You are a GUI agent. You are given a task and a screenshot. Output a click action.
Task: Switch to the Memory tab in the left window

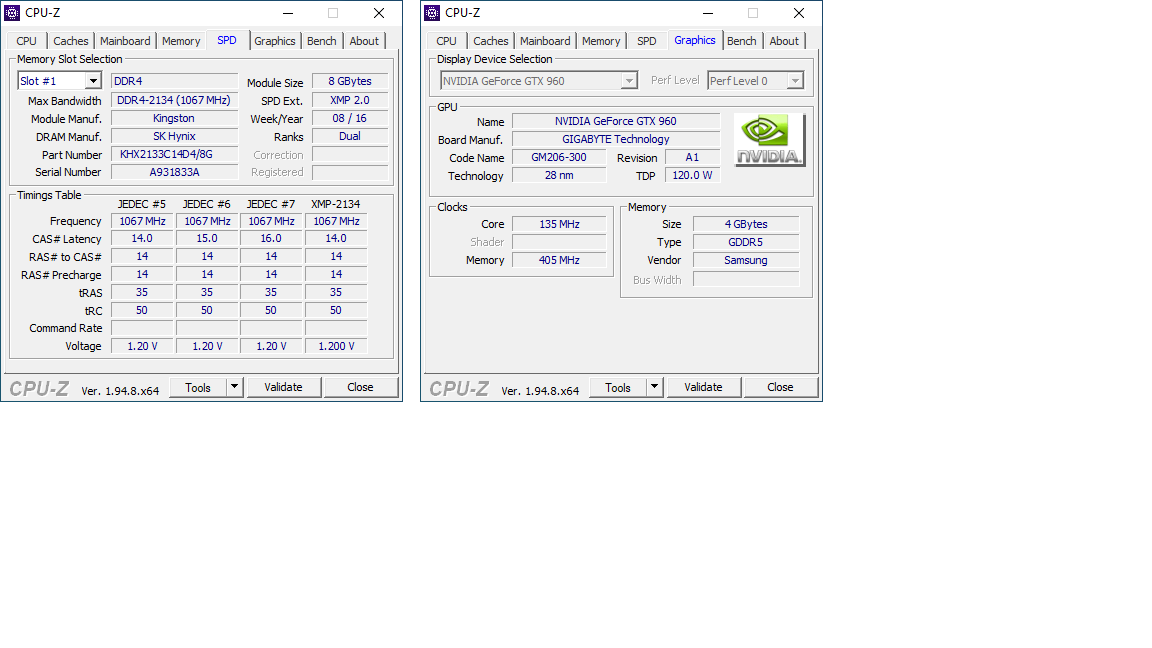(181, 41)
